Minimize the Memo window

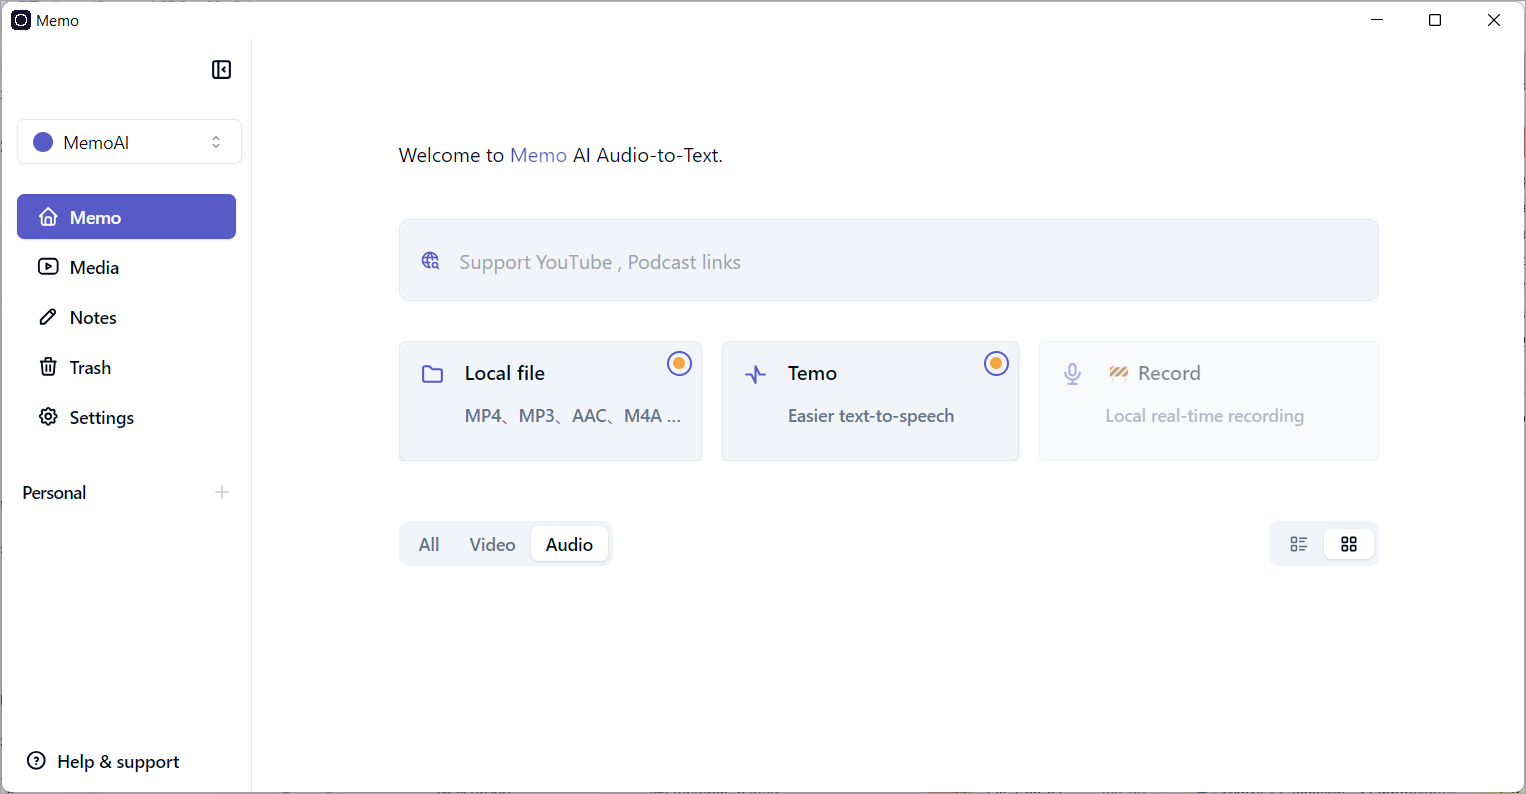tap(1377, 20)
